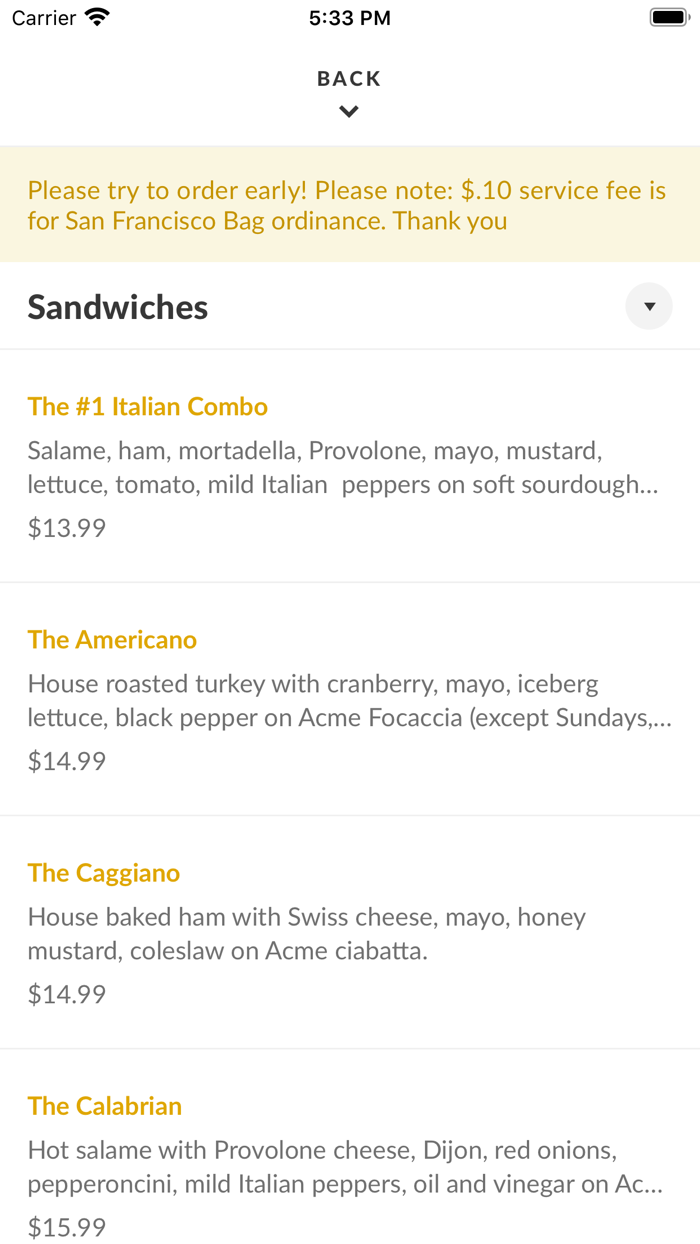Tap the Wi-Fi icon in the status bar
The width and height of the screenshot is (700, 1244).
point(96,16)
